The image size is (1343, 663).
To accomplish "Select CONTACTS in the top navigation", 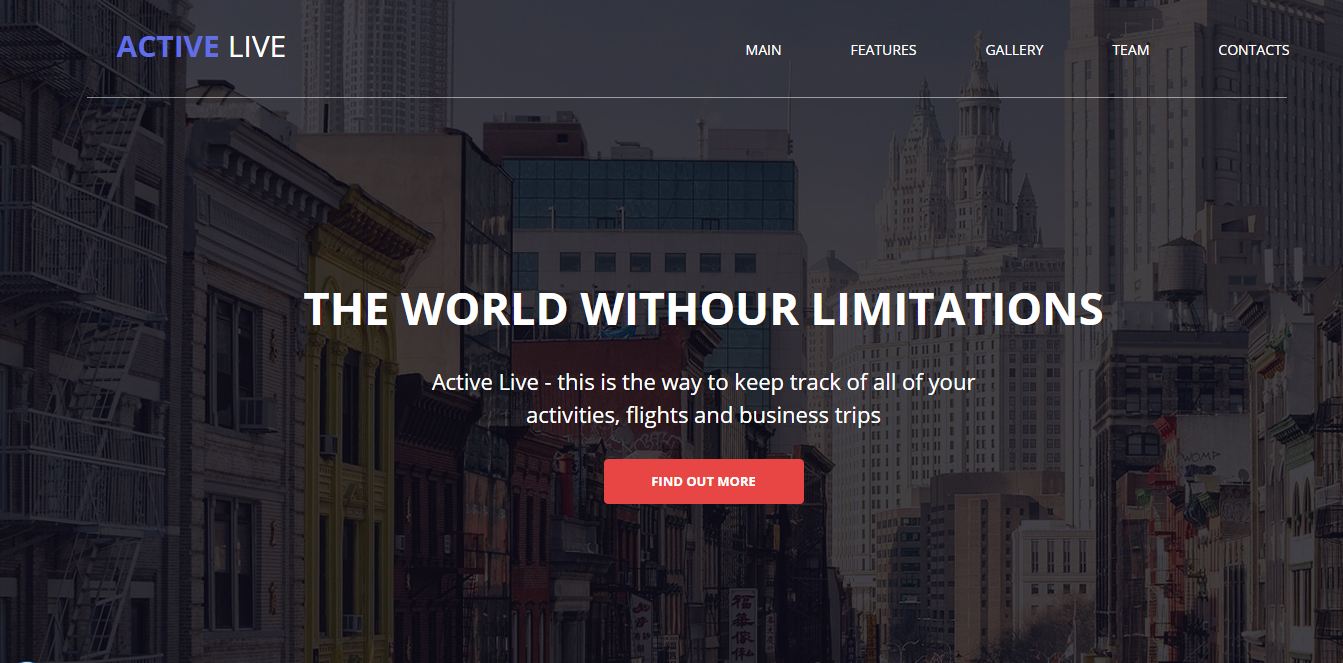I will (x=1253, y=50).
